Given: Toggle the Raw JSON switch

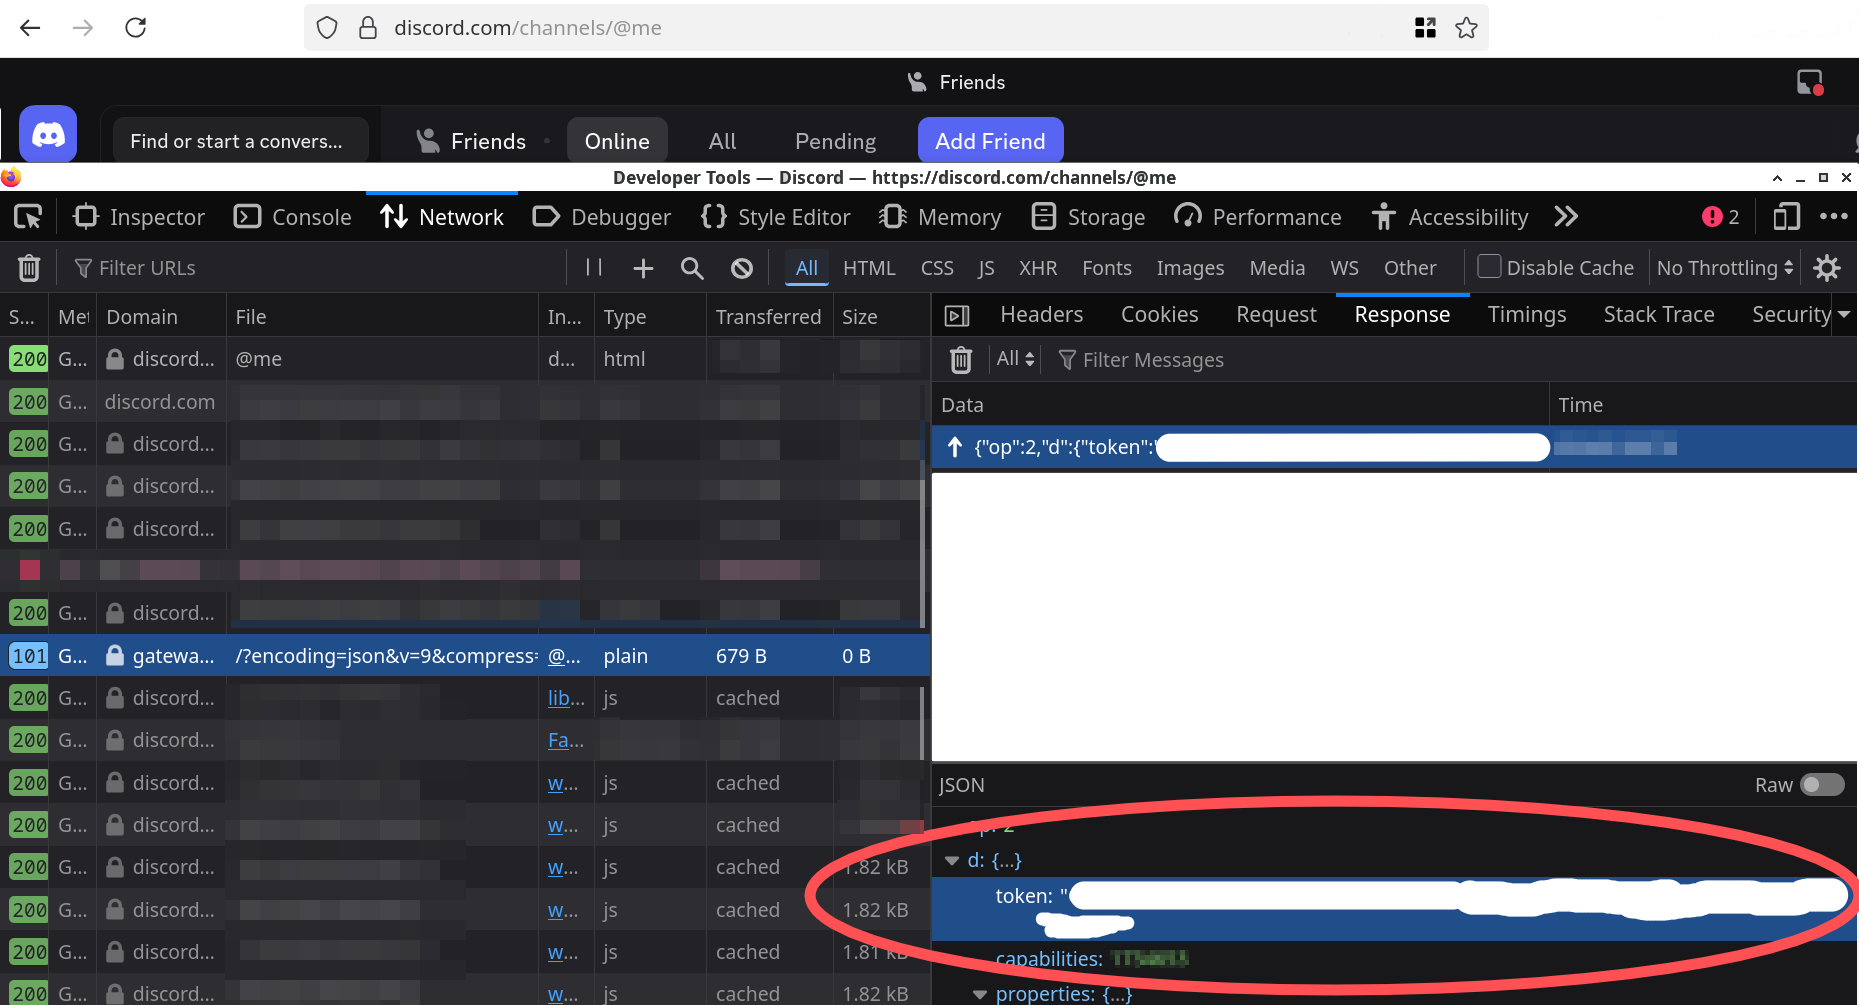Looking at the screenshot, I should coord(1822,785).
